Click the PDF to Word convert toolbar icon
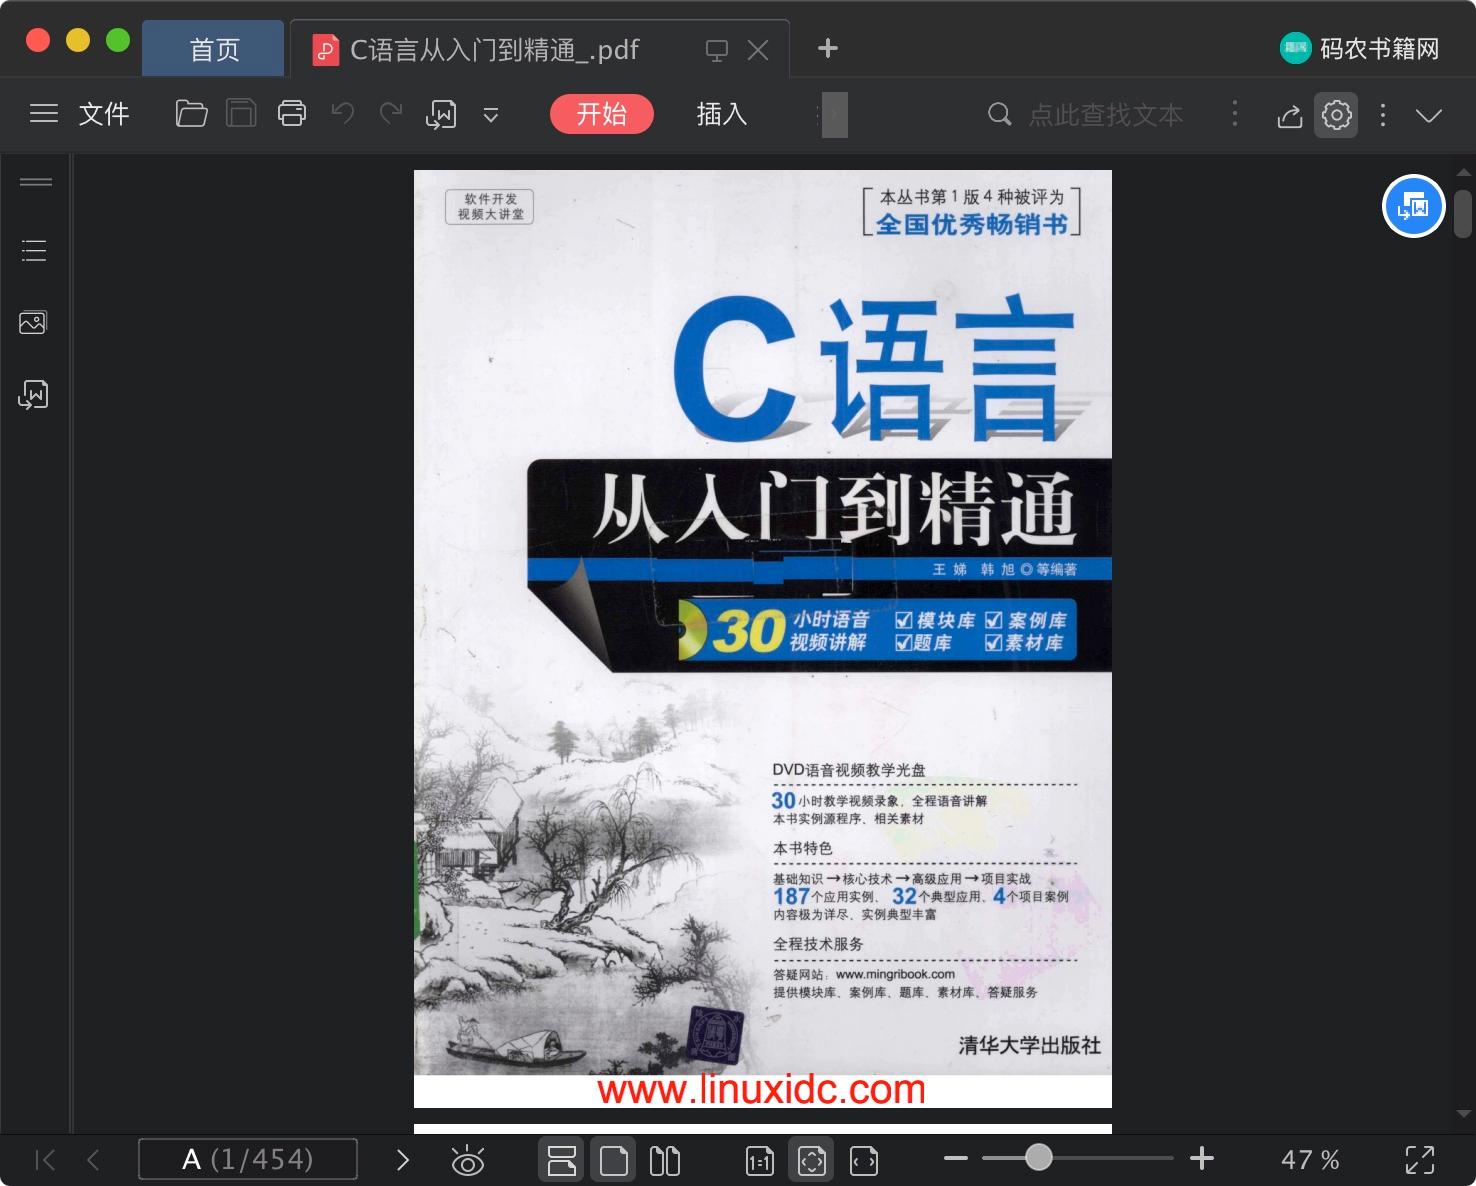The height and width of the screenshot is (1186, 1476). coord(441,114)
